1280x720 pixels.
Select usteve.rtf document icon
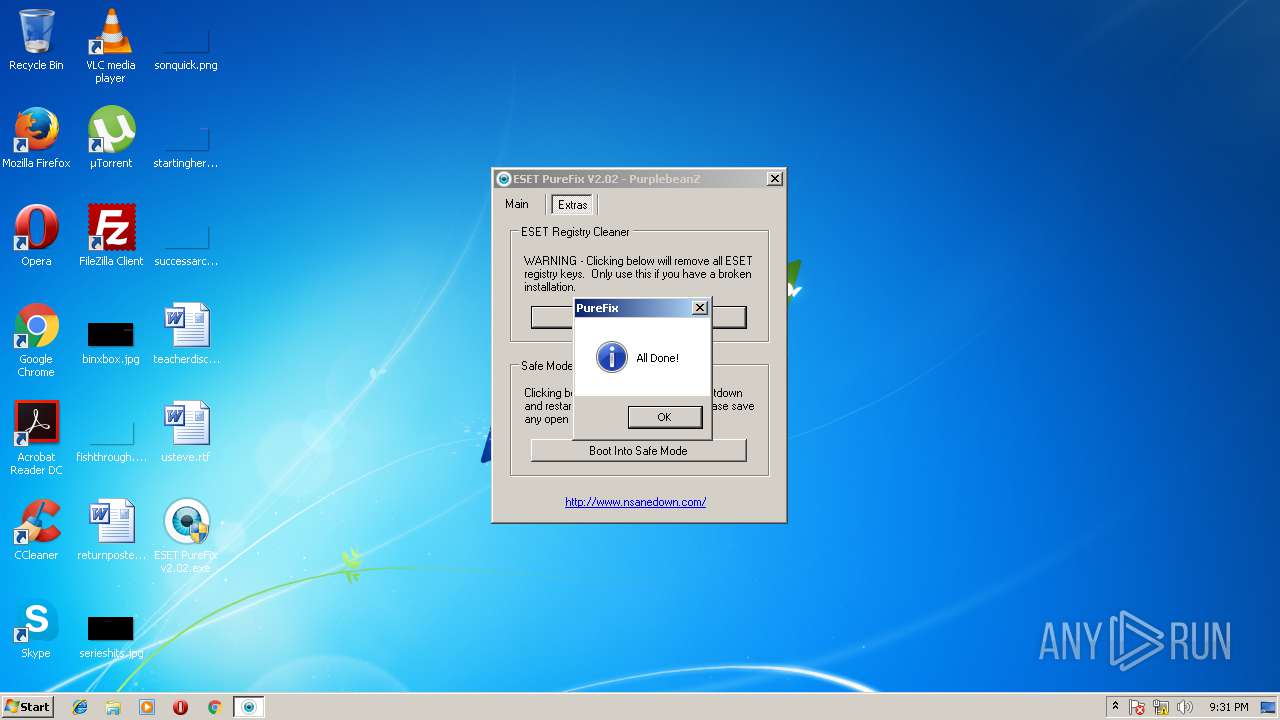186,432
